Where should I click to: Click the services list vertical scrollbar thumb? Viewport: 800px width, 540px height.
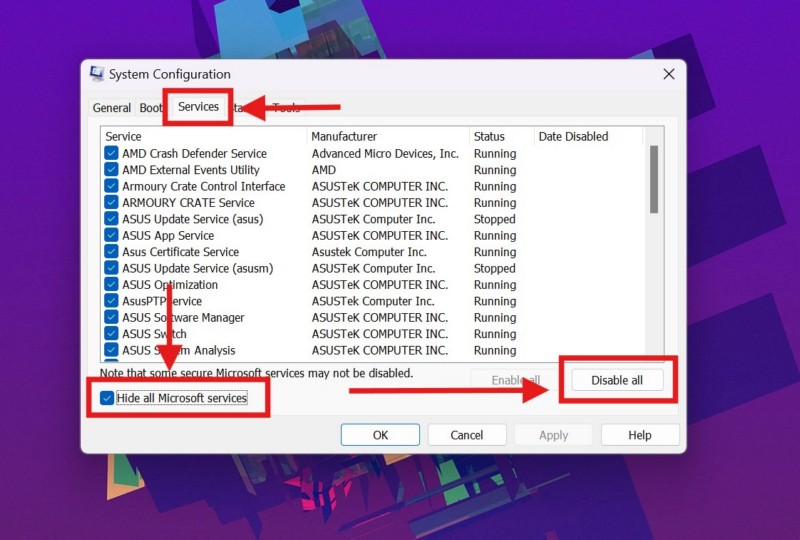[x=654, y=179]
